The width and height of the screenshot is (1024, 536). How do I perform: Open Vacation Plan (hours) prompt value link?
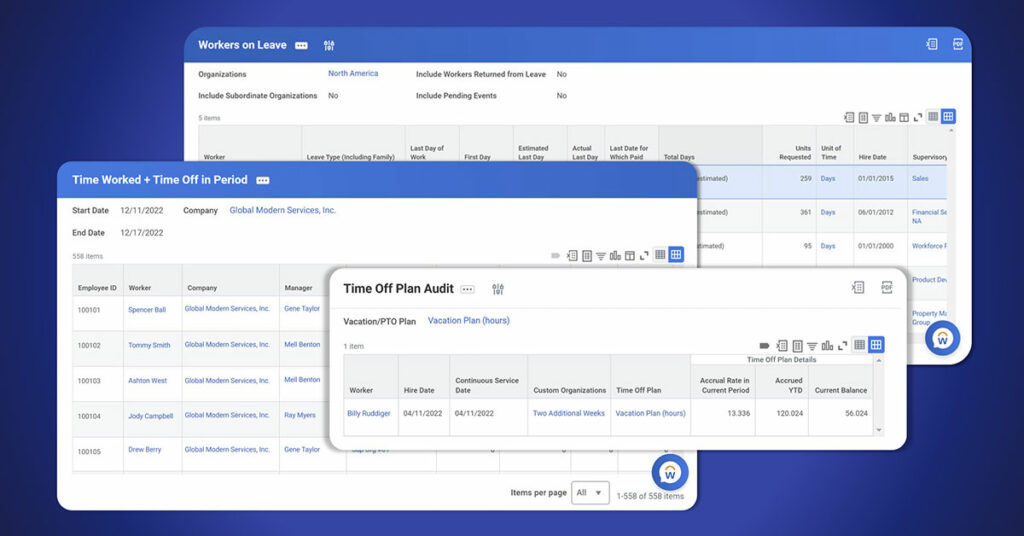468,321
